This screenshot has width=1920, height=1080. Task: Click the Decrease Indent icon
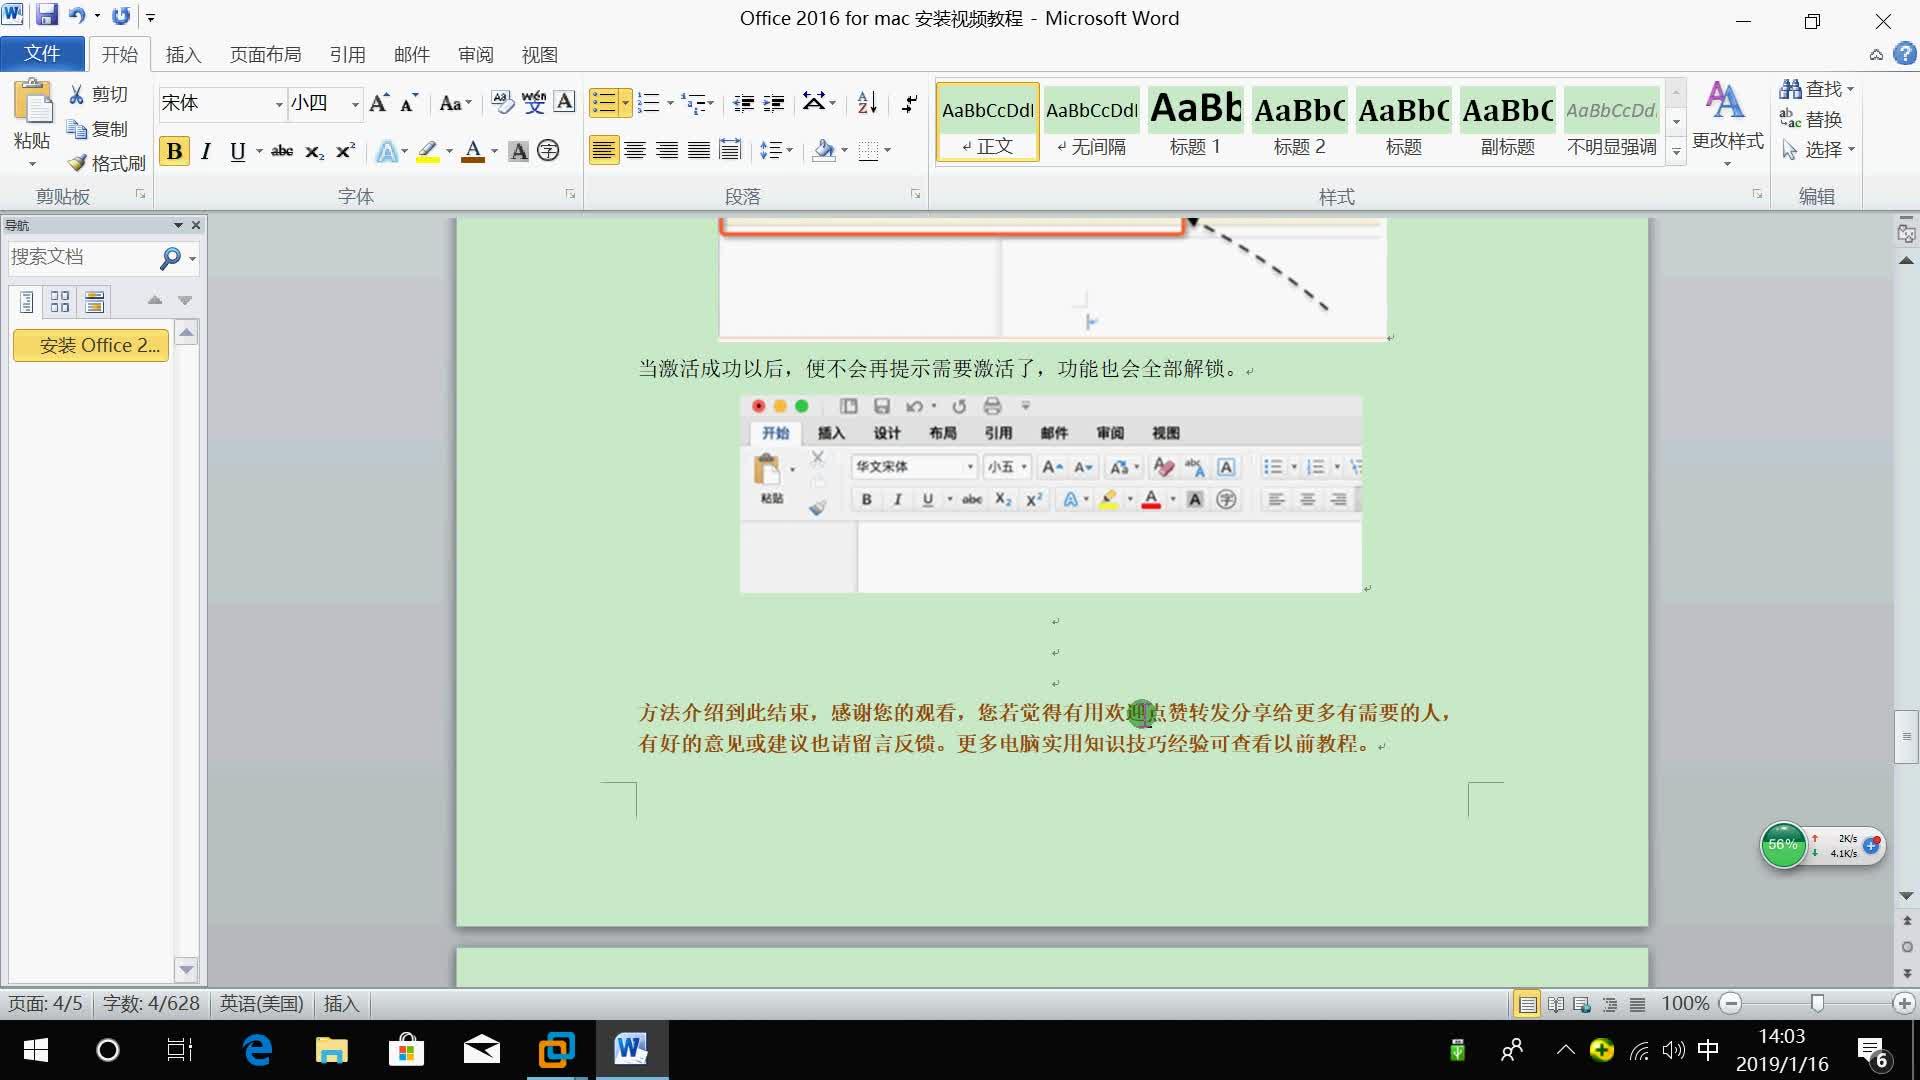coord(743,102)
